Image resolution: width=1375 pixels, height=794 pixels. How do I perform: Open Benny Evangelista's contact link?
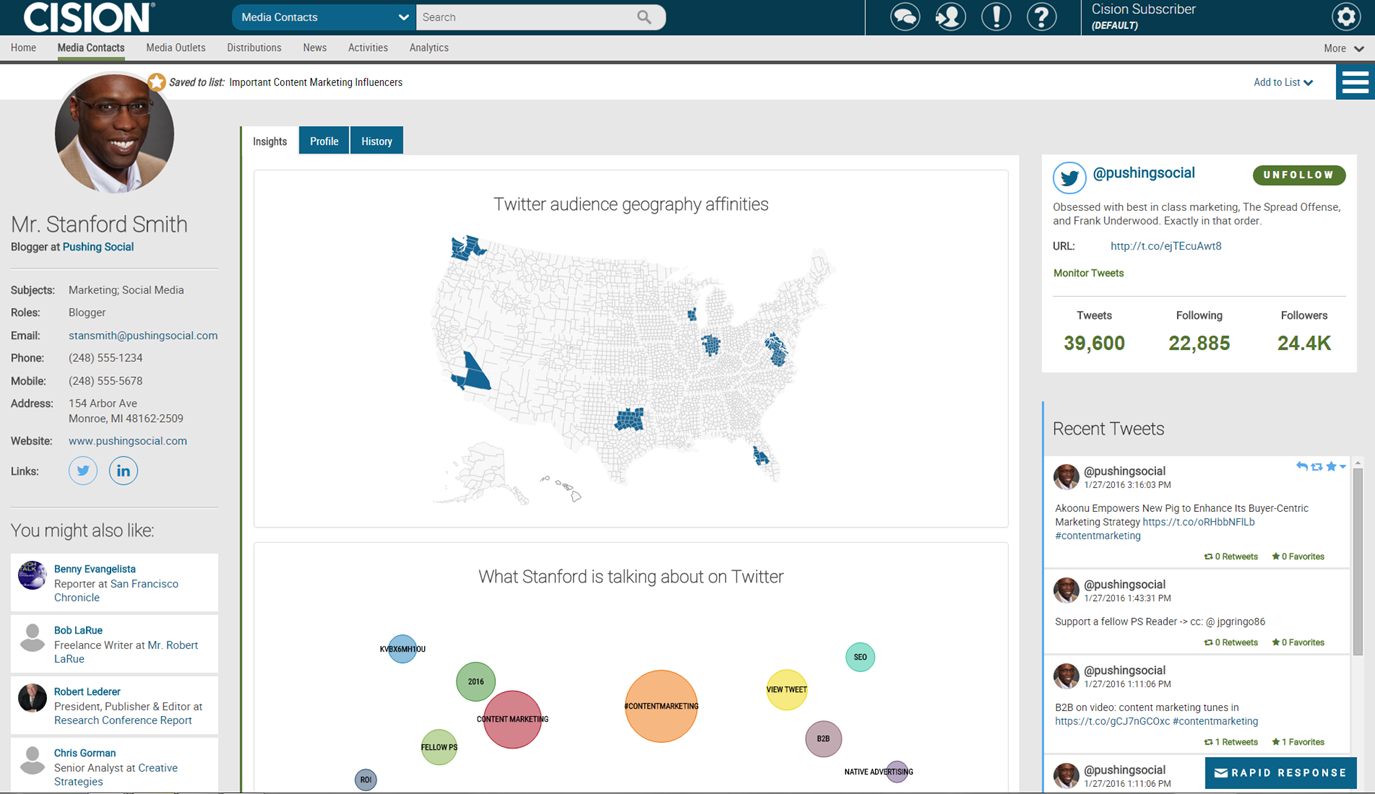click(95, 569)
